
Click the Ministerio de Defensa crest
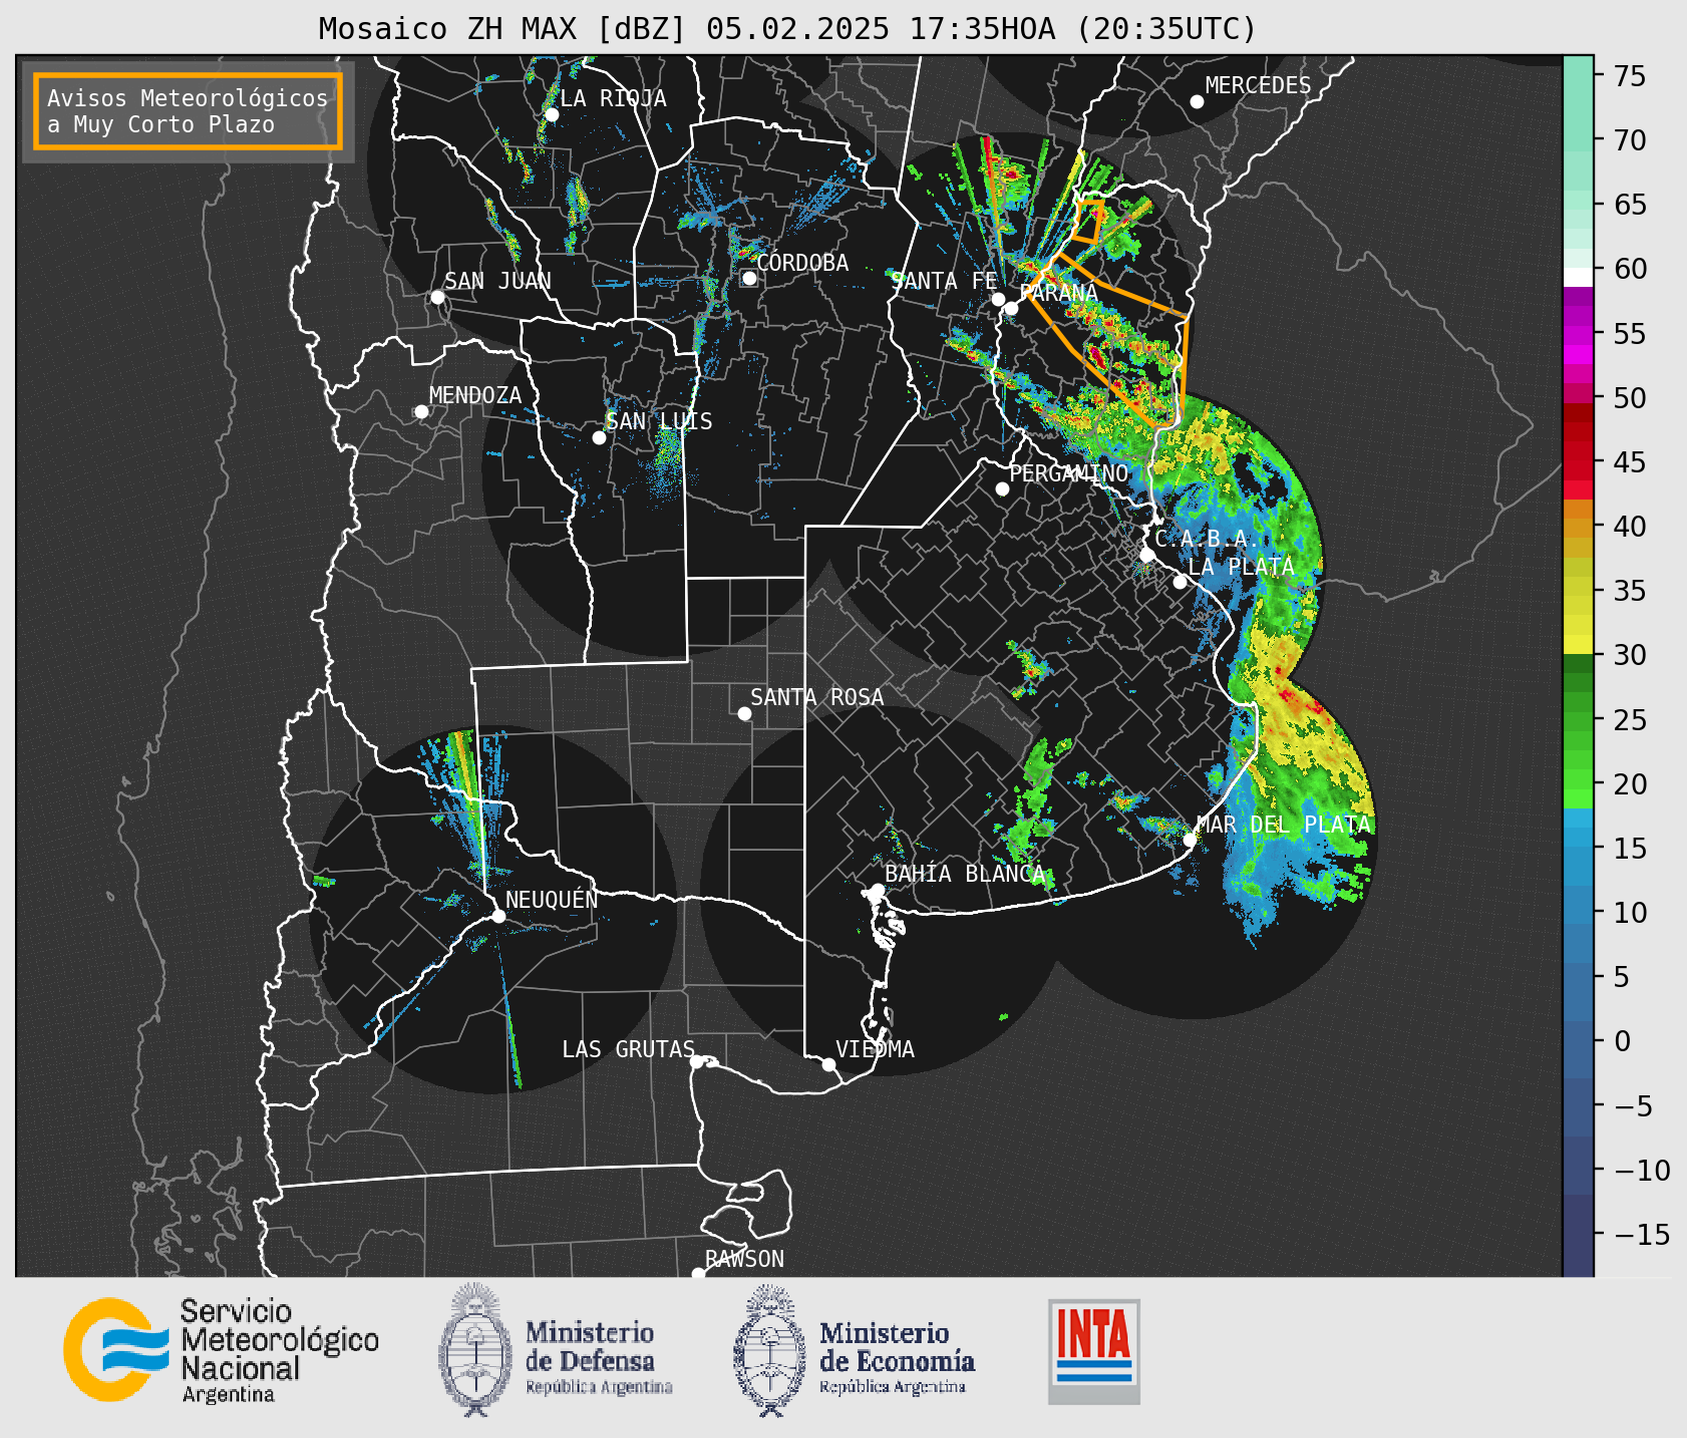coord(476,1350)
